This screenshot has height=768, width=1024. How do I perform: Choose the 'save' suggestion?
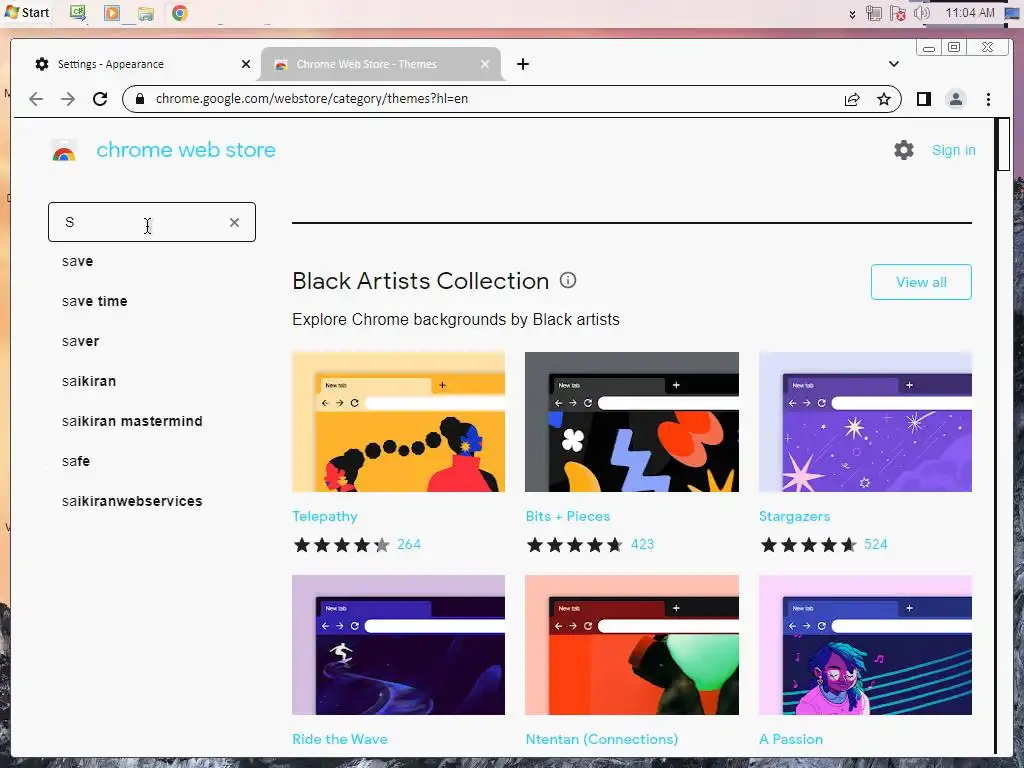click(x=78, y=261)
